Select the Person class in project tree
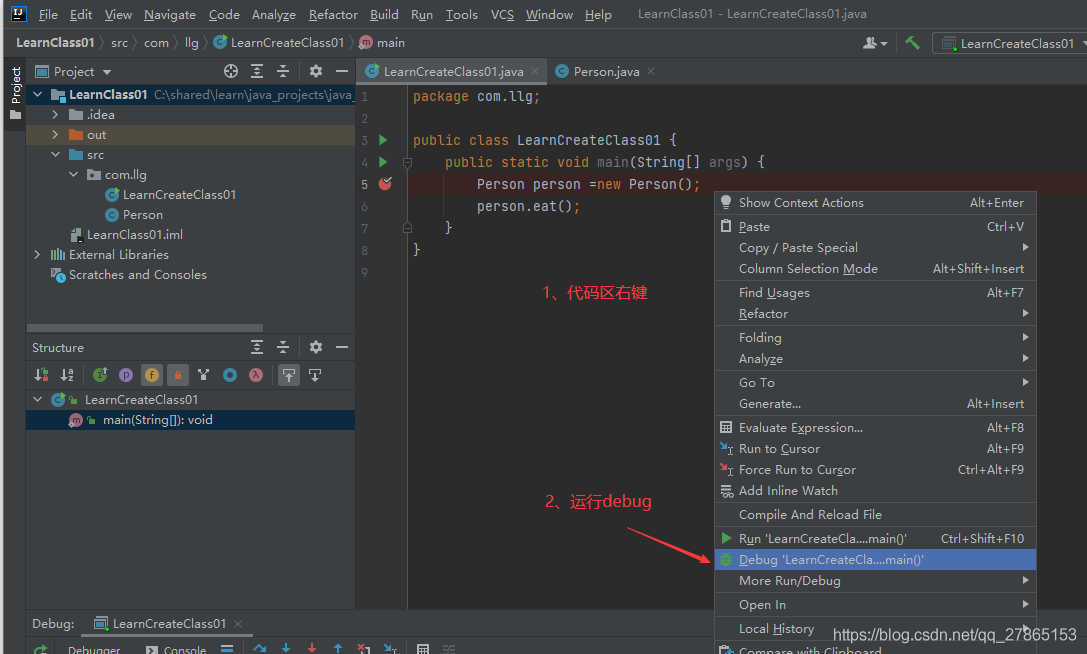Viewport: 1087px width, 654px height. pos(142,215)
